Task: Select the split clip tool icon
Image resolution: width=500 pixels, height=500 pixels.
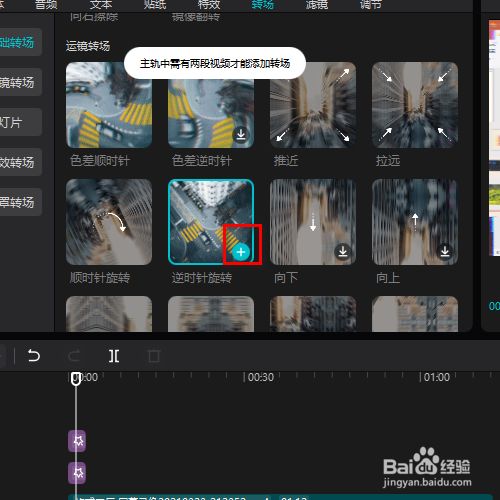Action: click(114, 356)
